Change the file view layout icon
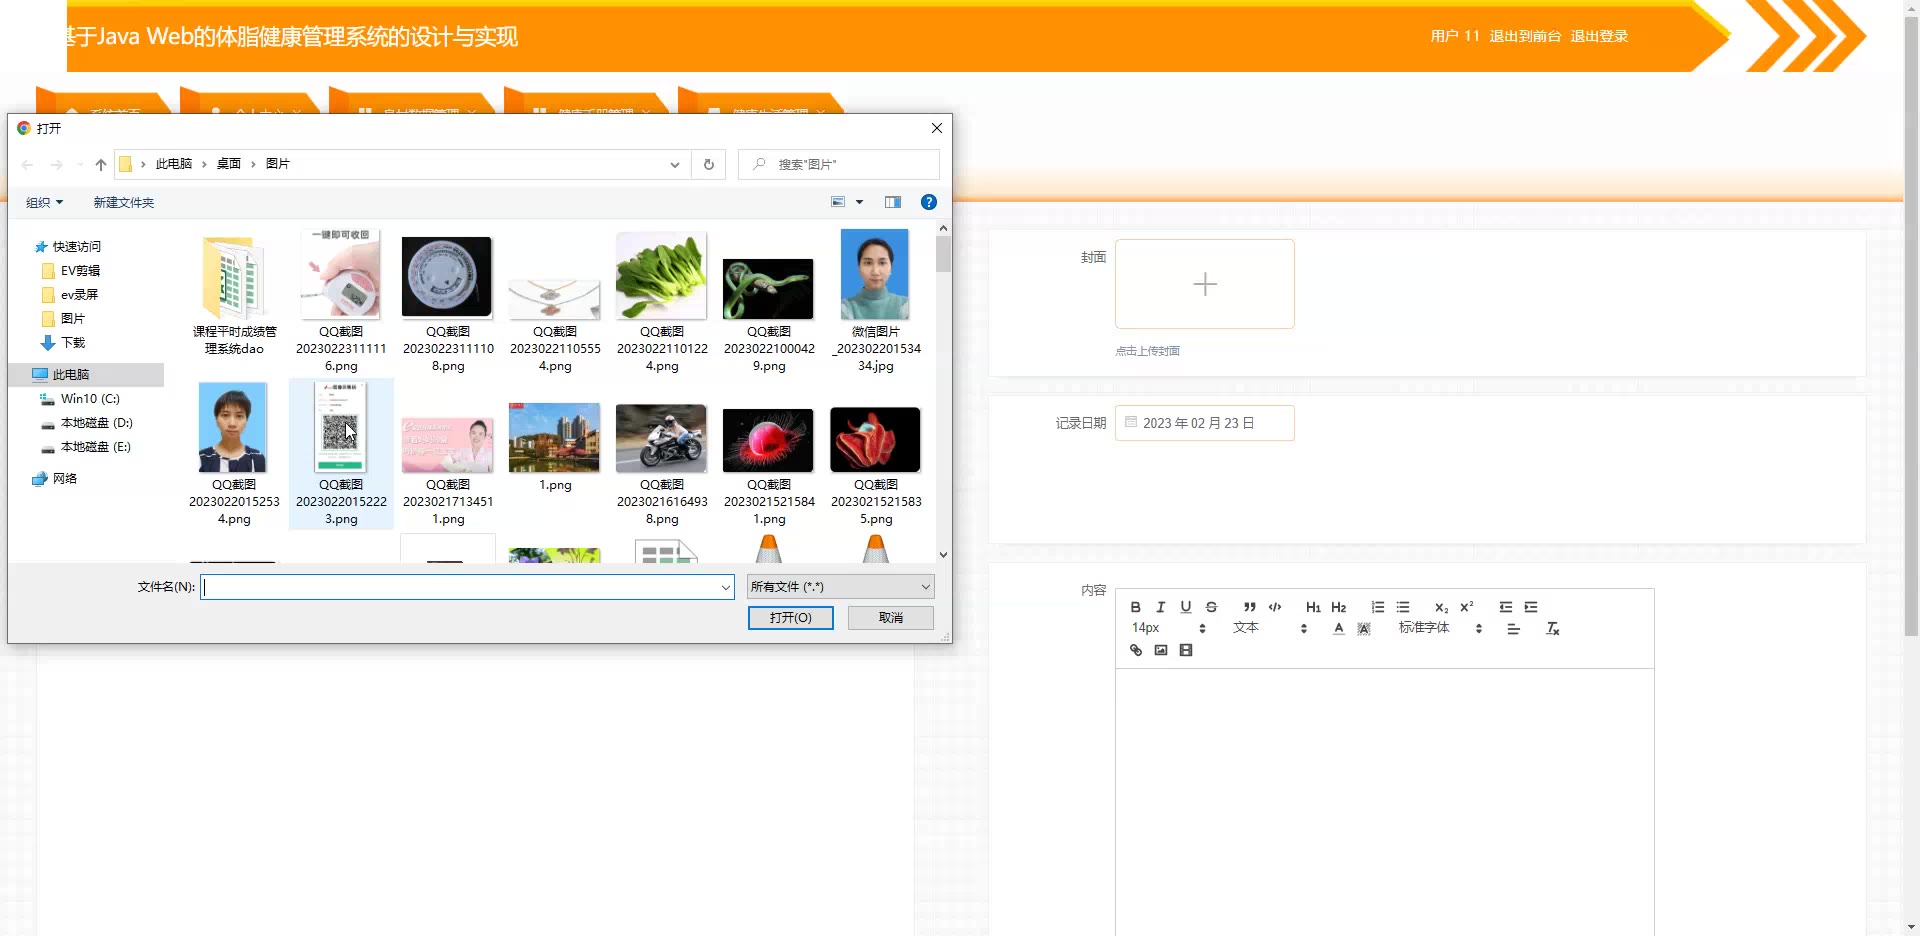 (x=838, y=202)
